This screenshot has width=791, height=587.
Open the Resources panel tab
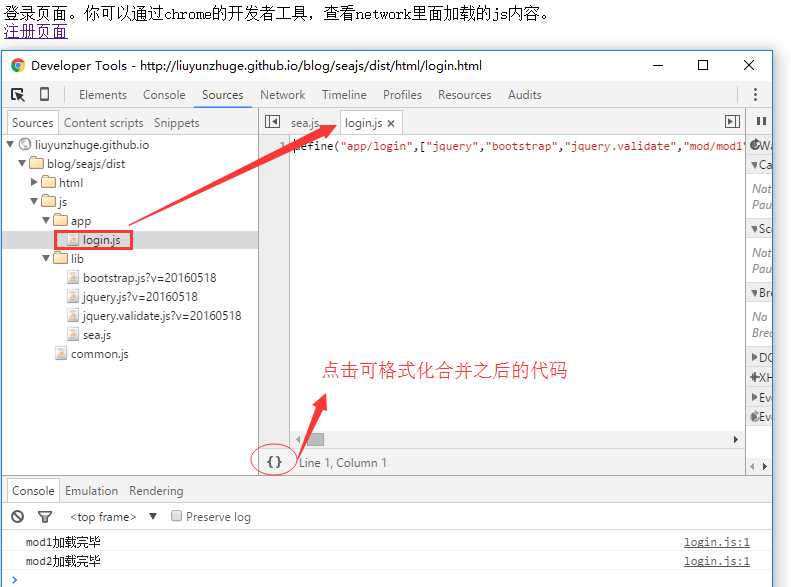pyautogui.click(x=464, y=95)
